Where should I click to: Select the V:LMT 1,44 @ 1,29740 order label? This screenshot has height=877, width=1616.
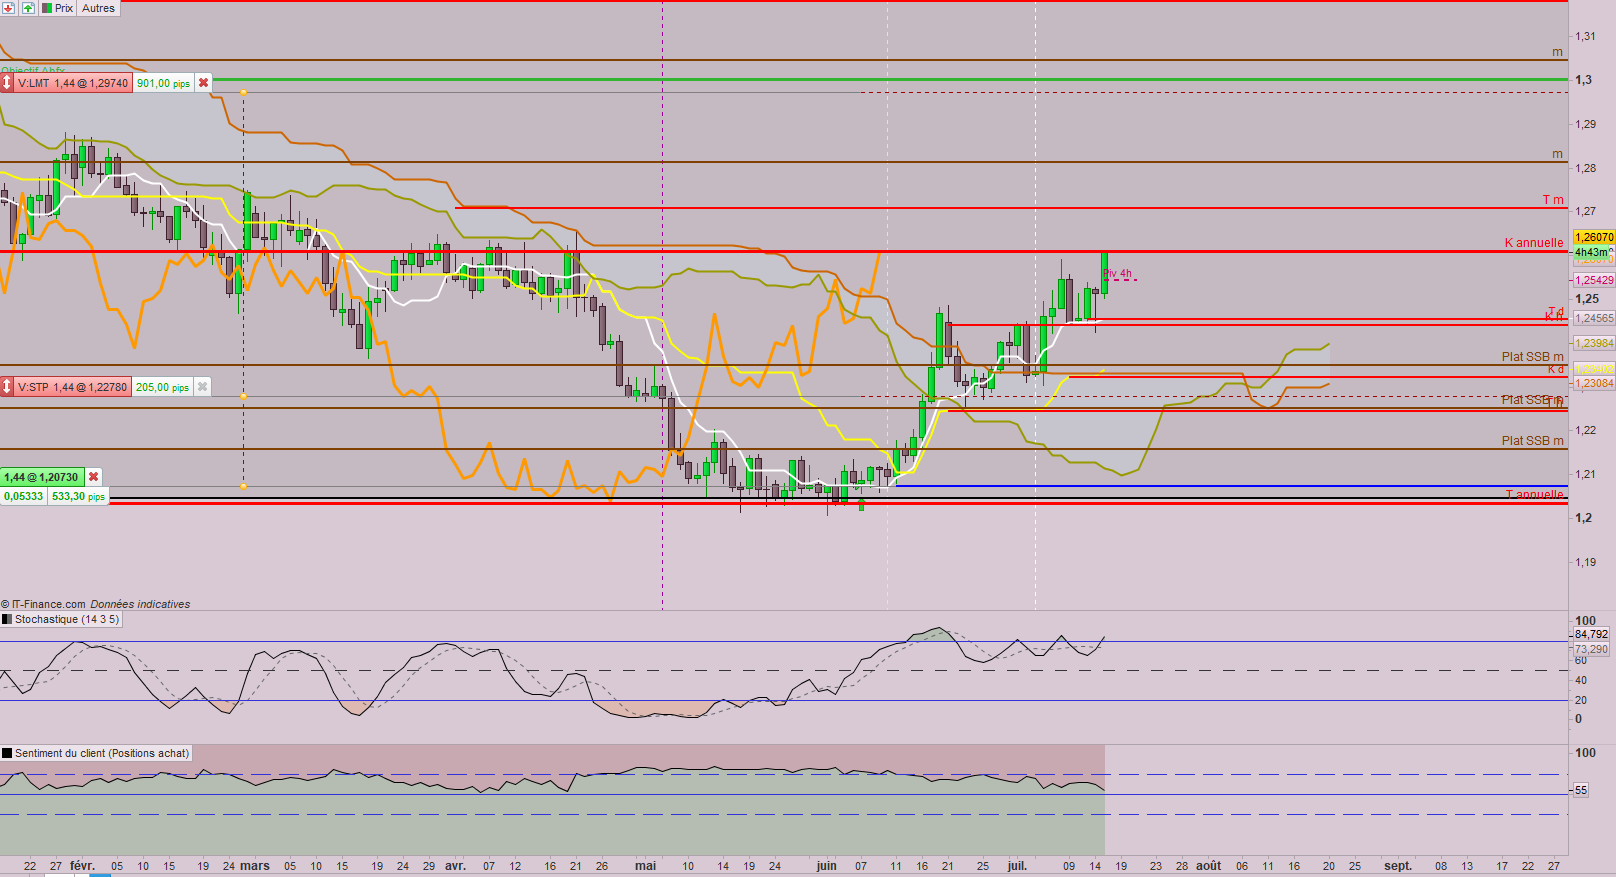[73, 83]
